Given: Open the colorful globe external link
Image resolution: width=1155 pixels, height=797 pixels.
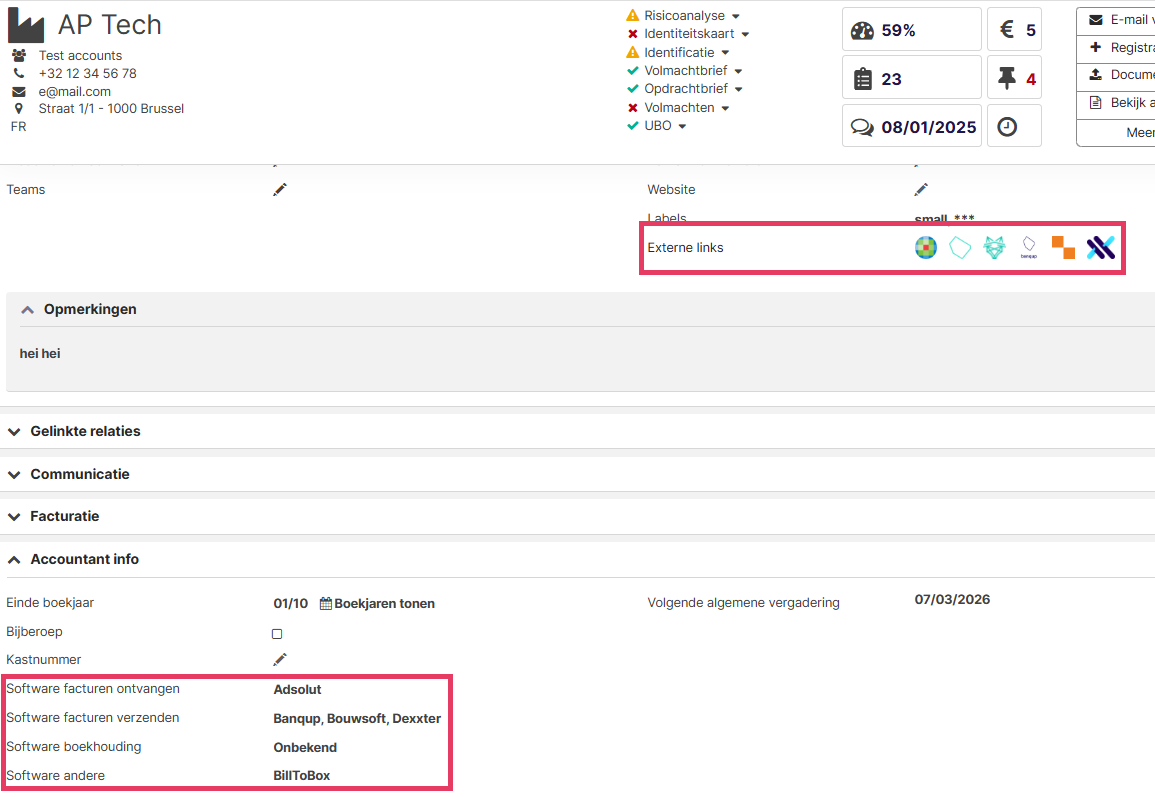Looking at the screenshot, I should pyautogui.click(x=926, y=247).
